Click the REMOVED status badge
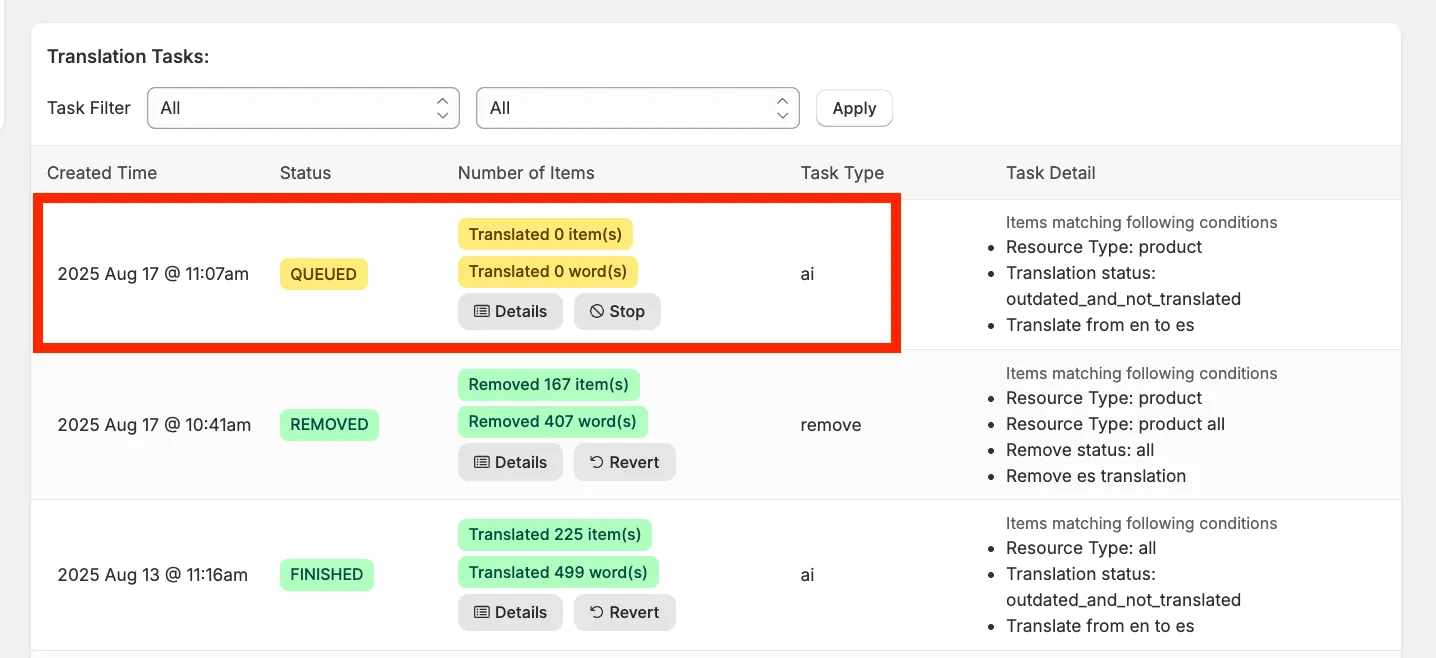The height and width of the screenshot is (658, 1436). click(329, 424)
